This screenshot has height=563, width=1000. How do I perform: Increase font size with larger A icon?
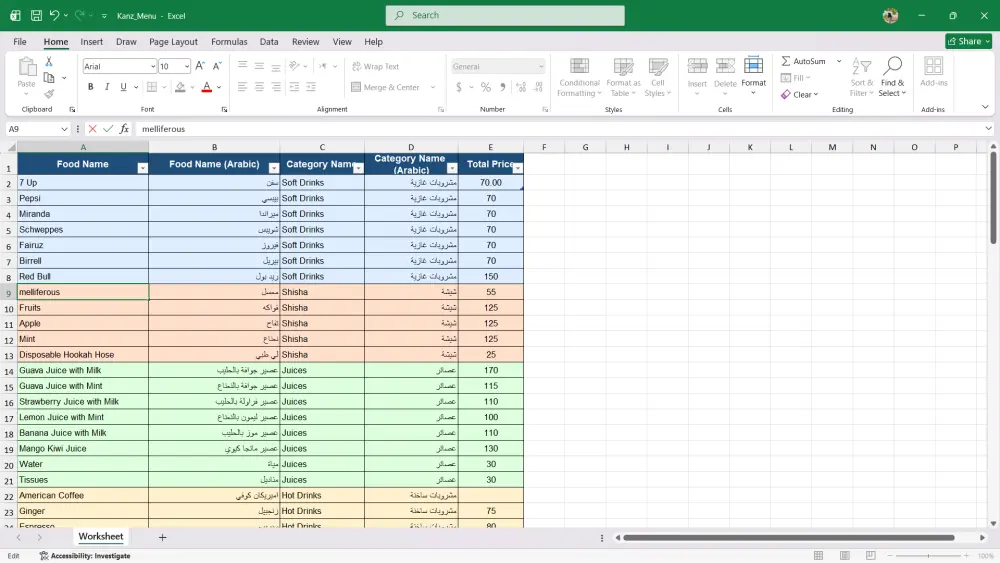point(200,66)
